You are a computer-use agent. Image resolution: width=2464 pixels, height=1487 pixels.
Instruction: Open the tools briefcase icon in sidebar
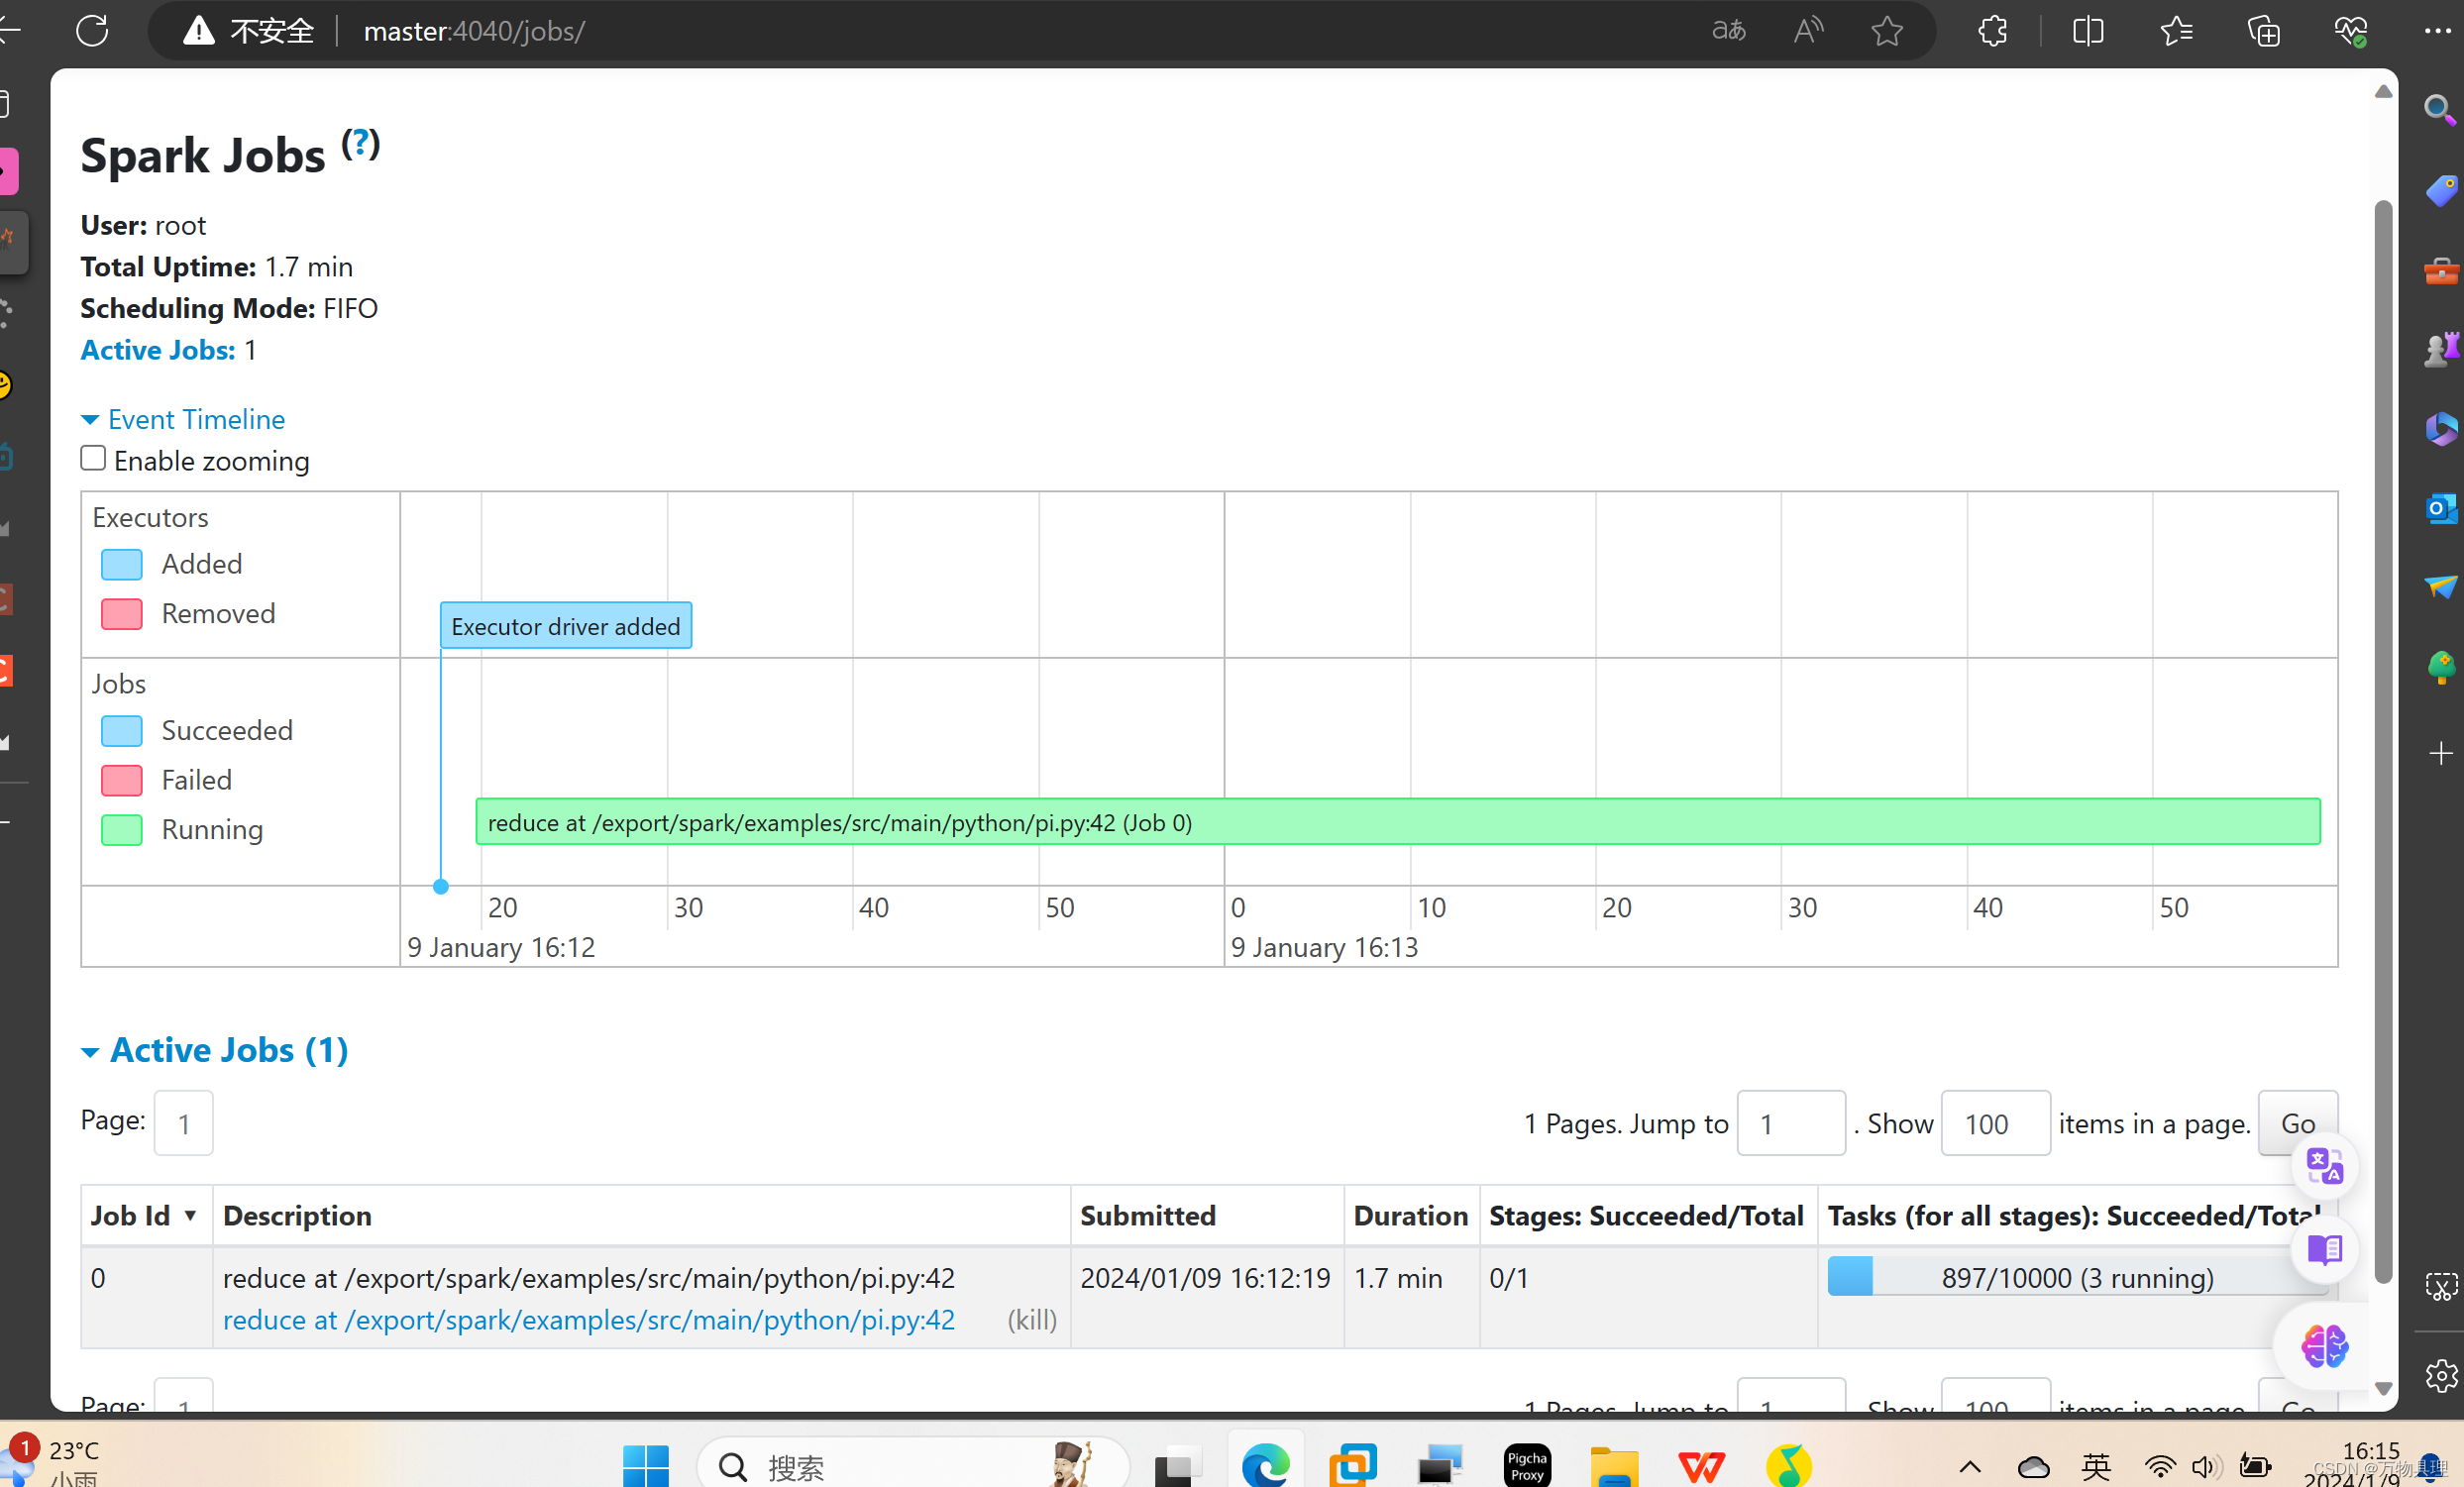pos(2440,270)
